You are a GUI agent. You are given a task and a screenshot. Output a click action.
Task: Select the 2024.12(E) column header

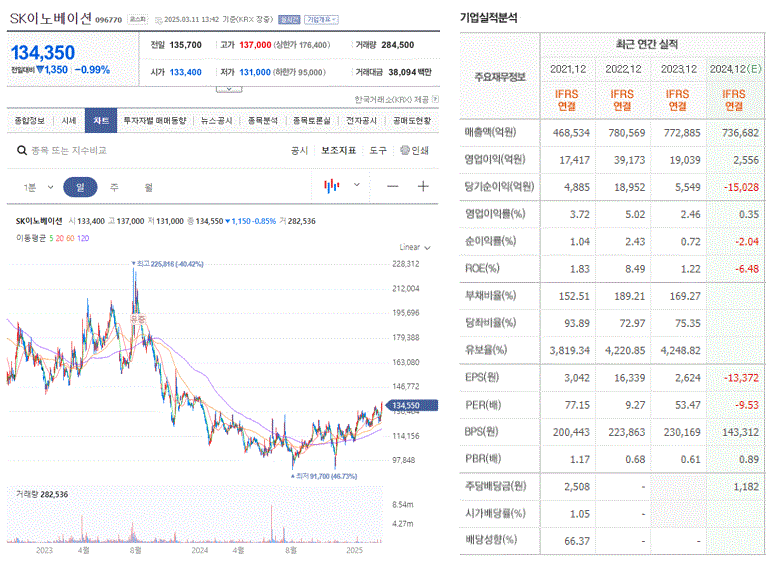735,69
